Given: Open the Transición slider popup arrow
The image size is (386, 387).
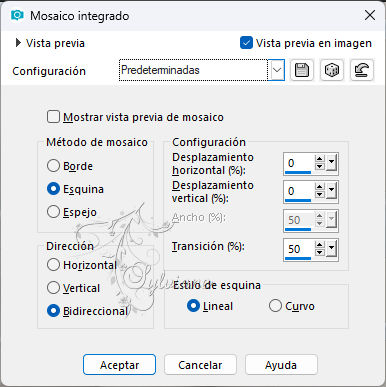Looking at the screenshot, I should (x=331, y=248).
